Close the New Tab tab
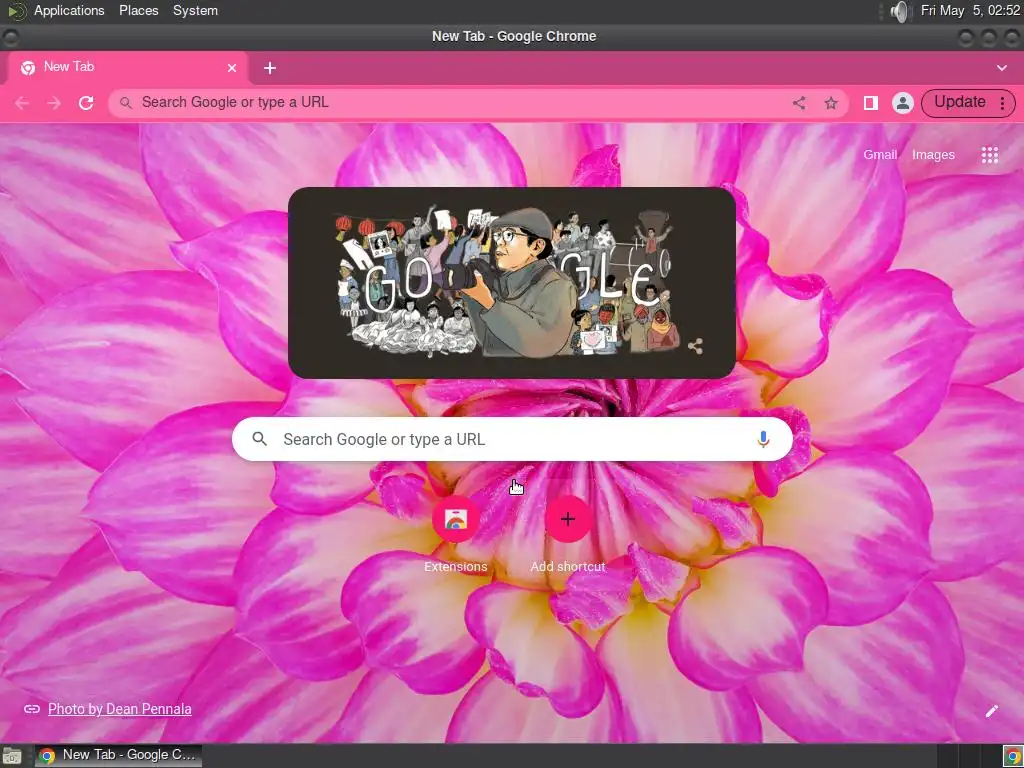 232,68
